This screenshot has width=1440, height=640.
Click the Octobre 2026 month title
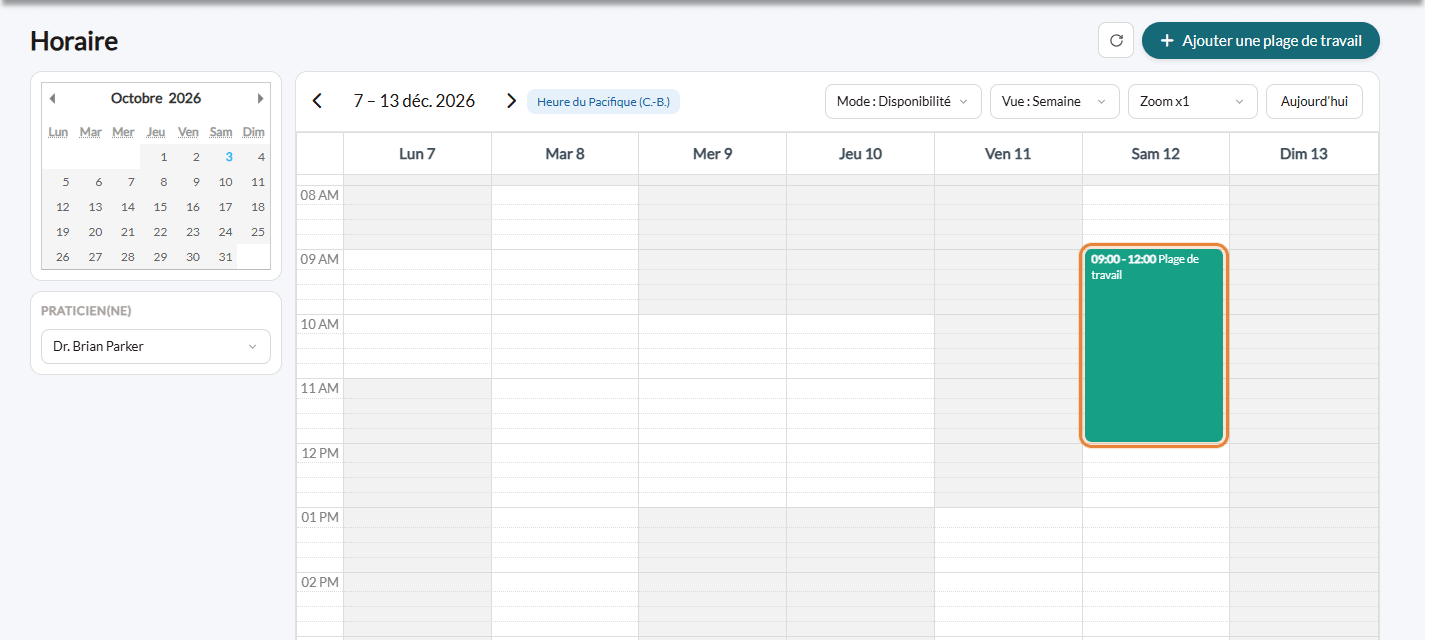point(156,98)
